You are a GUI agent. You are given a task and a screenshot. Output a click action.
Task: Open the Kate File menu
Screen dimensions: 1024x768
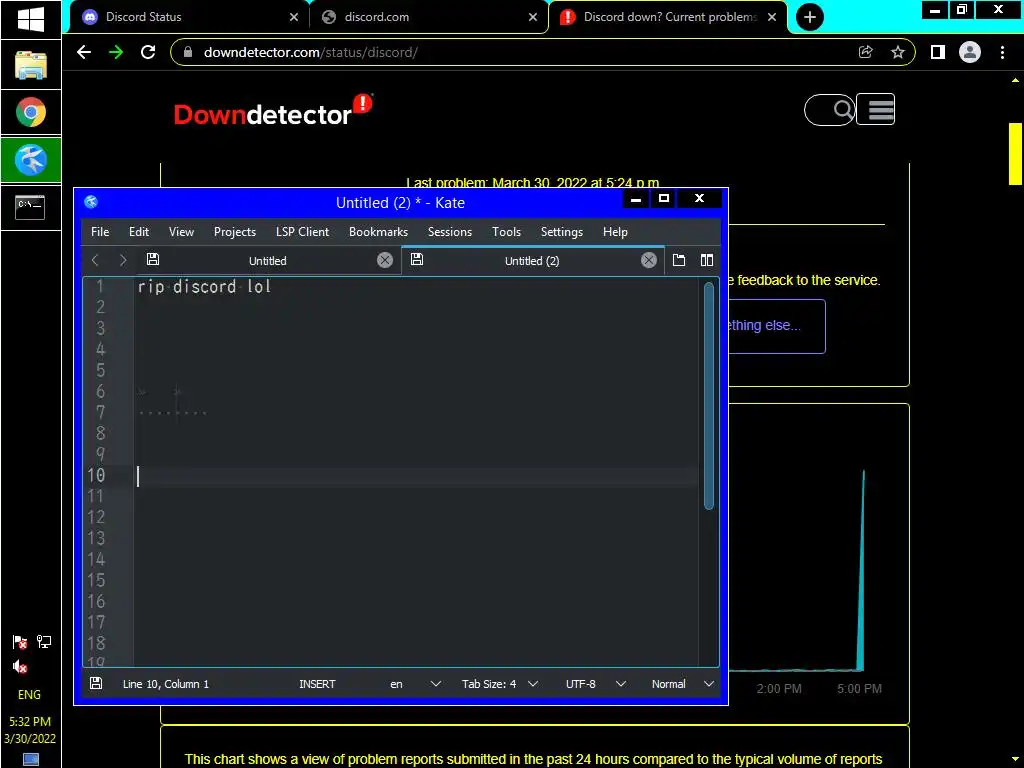pyautogui.click(x=100, y=232)
